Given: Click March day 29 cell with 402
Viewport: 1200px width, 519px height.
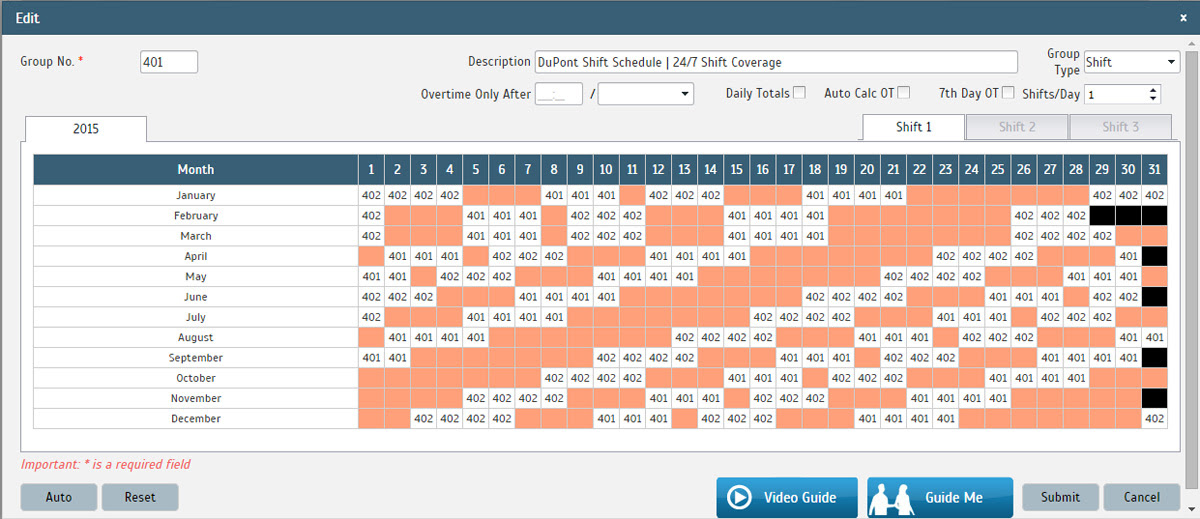Looking at the screenshot, I should [x=1102, y=236].
